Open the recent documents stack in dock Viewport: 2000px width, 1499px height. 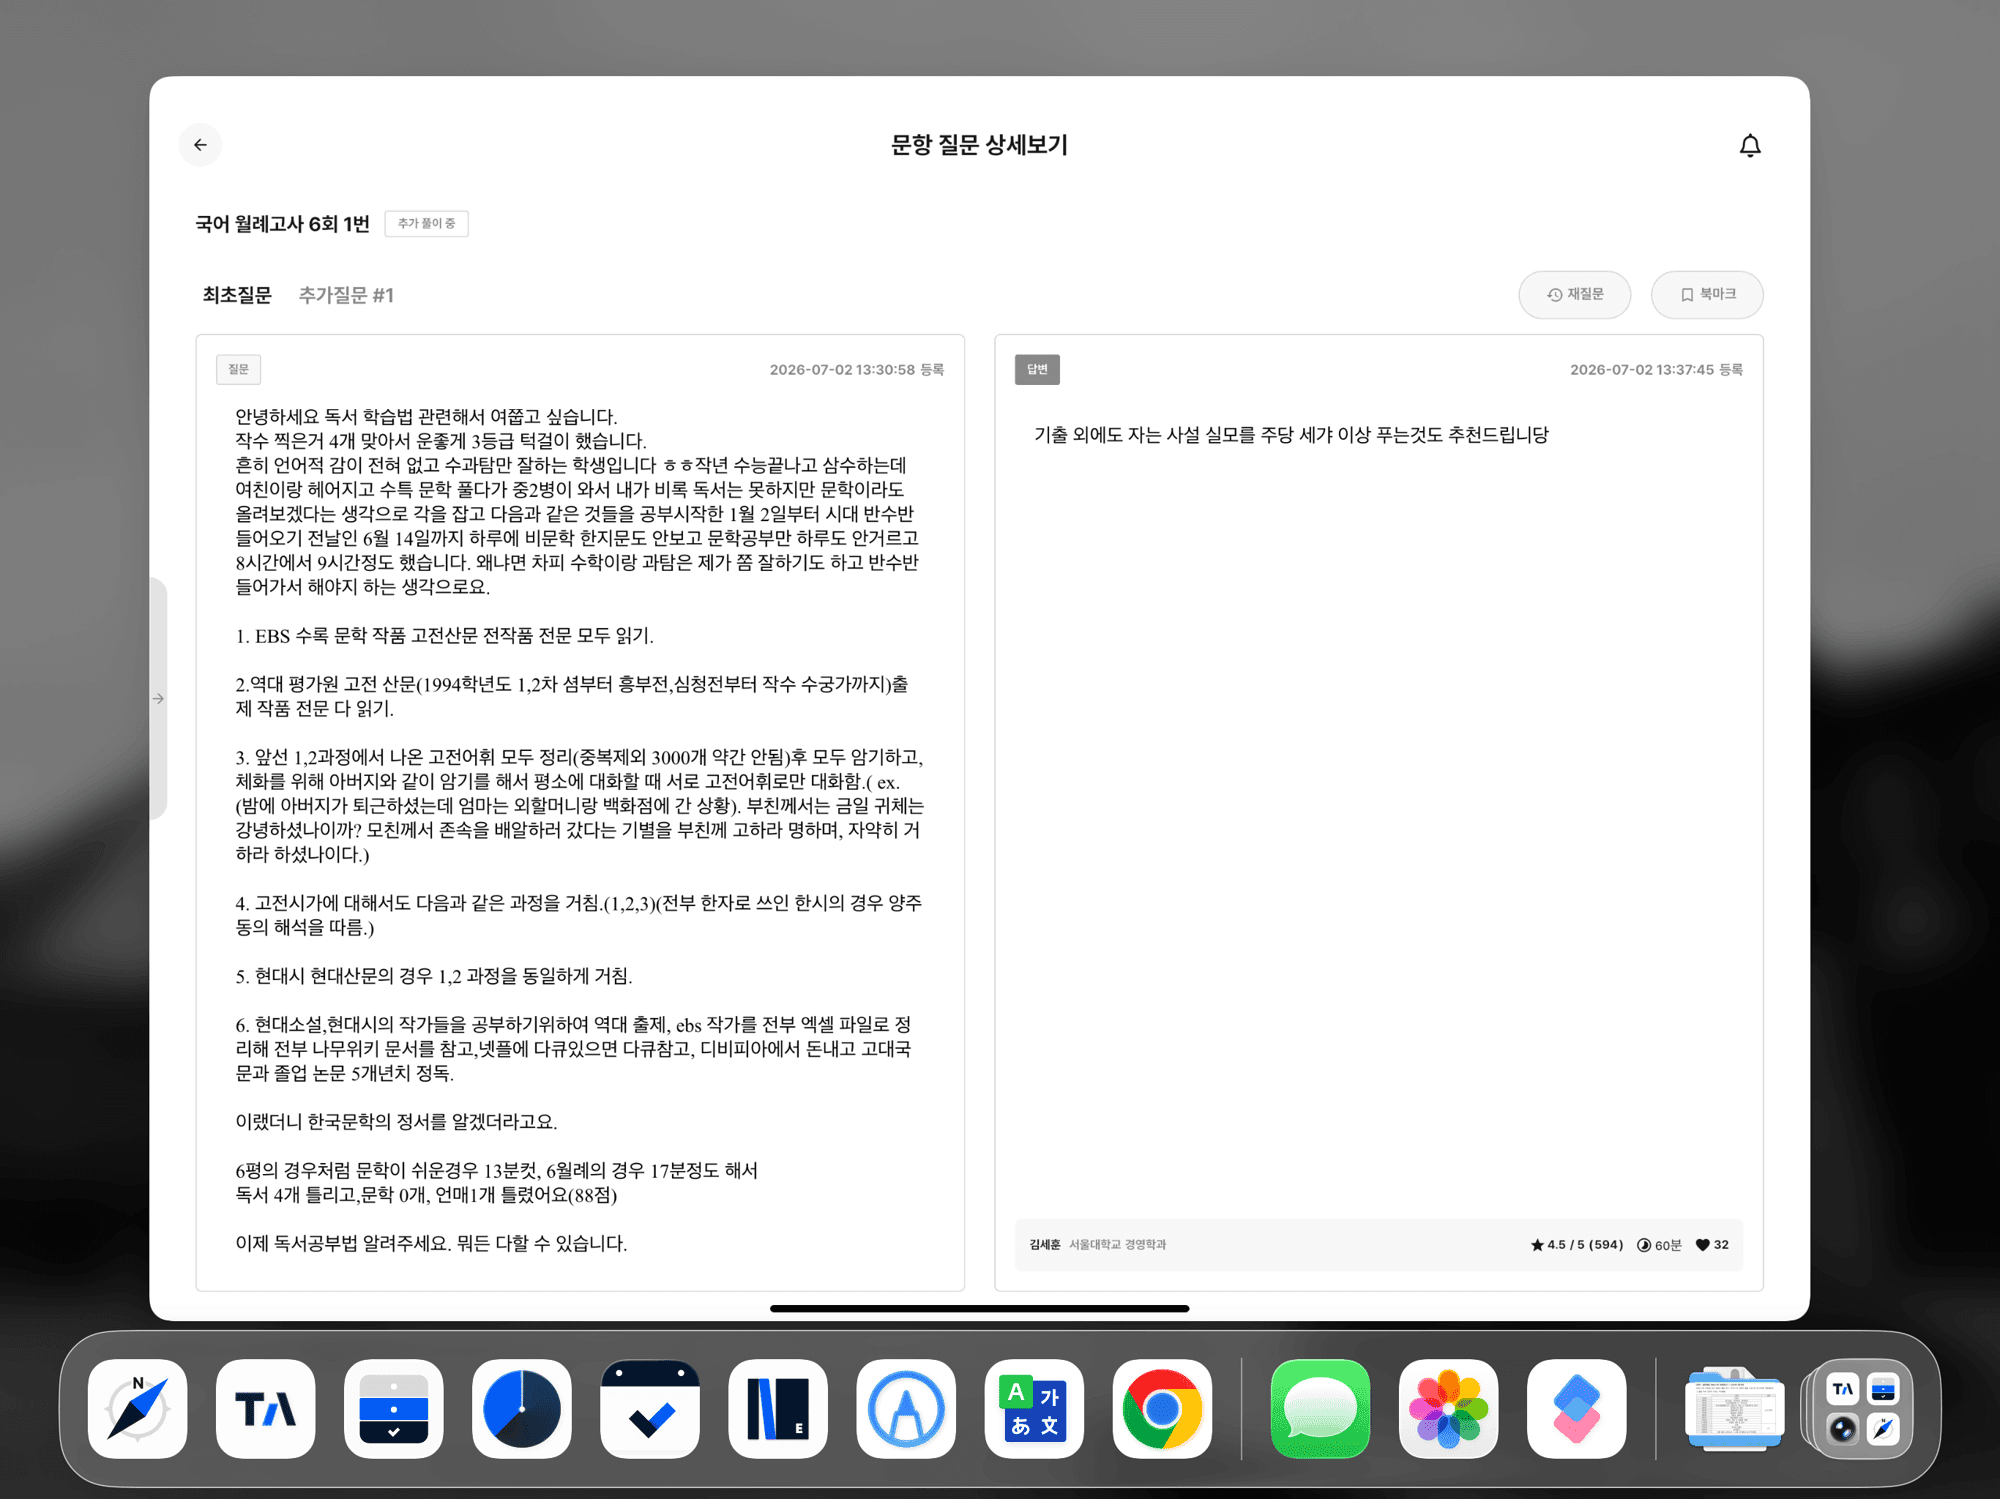pyautogui.click(x=1735, y=1409)
